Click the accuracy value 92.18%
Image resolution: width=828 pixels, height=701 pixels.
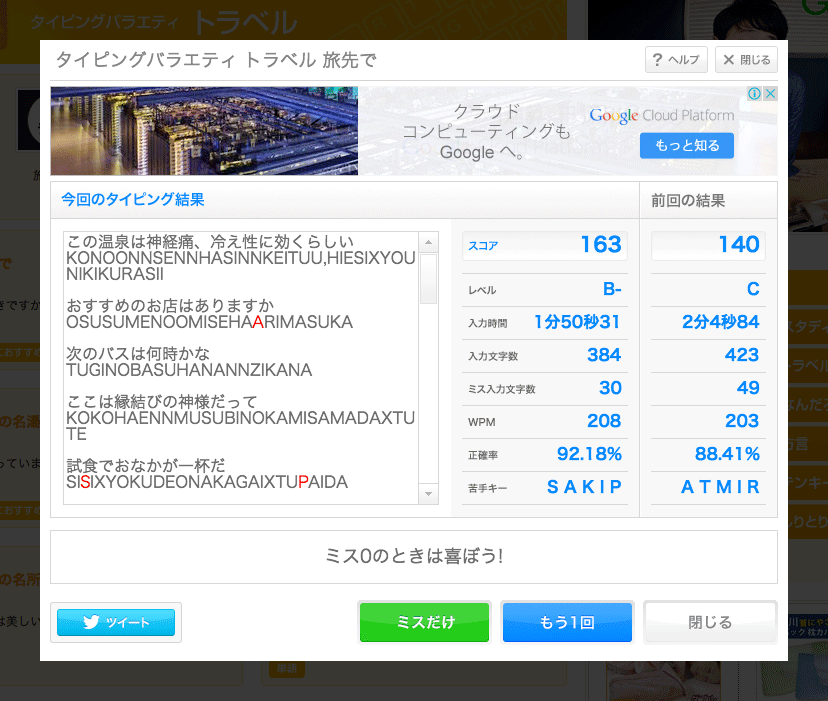(589, 454)
